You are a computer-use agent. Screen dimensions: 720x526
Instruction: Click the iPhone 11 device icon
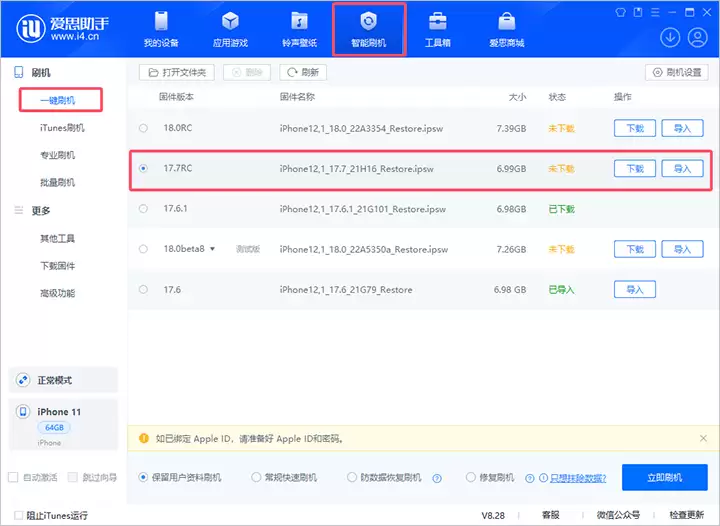pos(22,412)
